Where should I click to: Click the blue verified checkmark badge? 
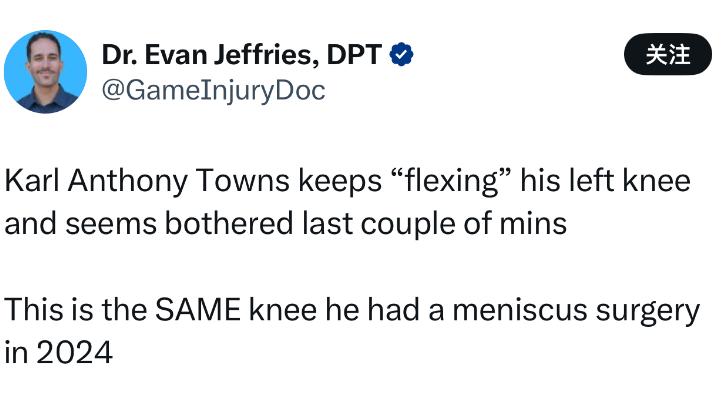tap(401, 54)
